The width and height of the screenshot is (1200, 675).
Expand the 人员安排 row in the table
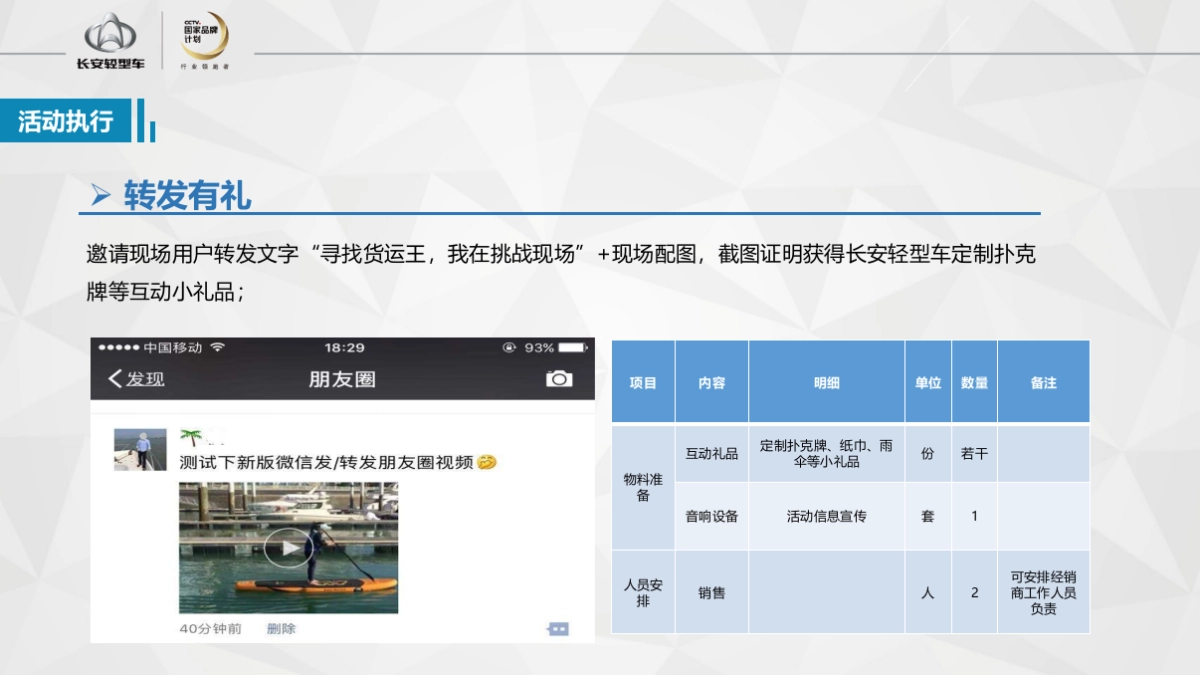[x=642, y=592]
